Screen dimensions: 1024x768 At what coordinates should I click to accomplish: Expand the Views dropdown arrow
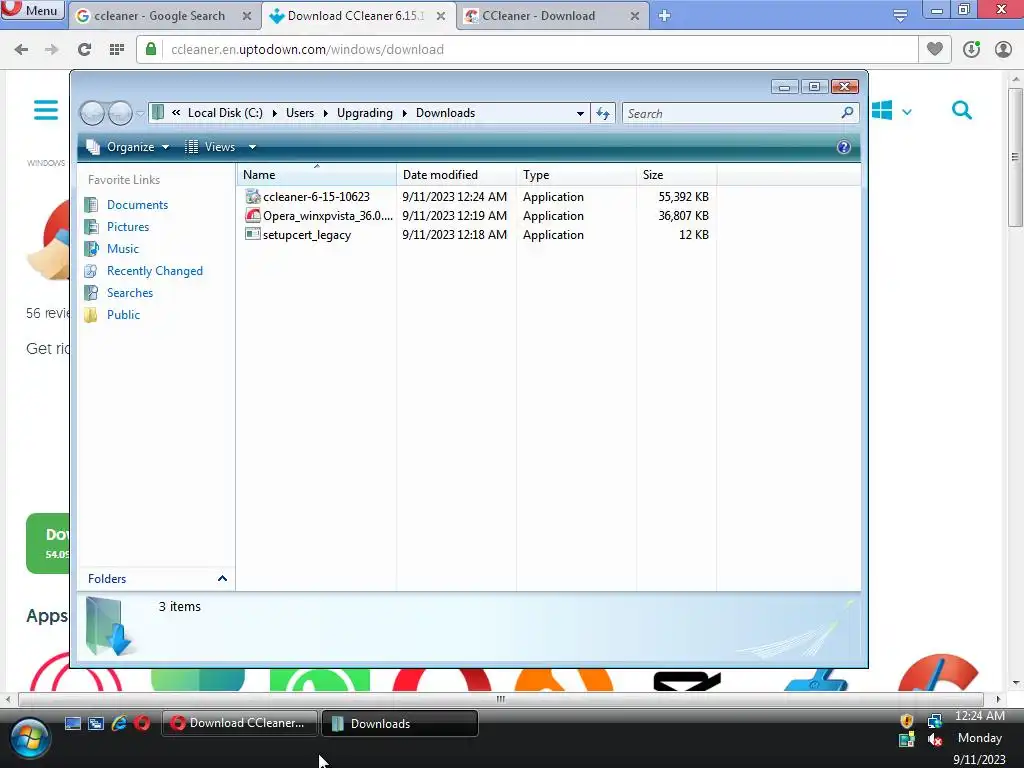pyautogui.click(x=252, y=148)
